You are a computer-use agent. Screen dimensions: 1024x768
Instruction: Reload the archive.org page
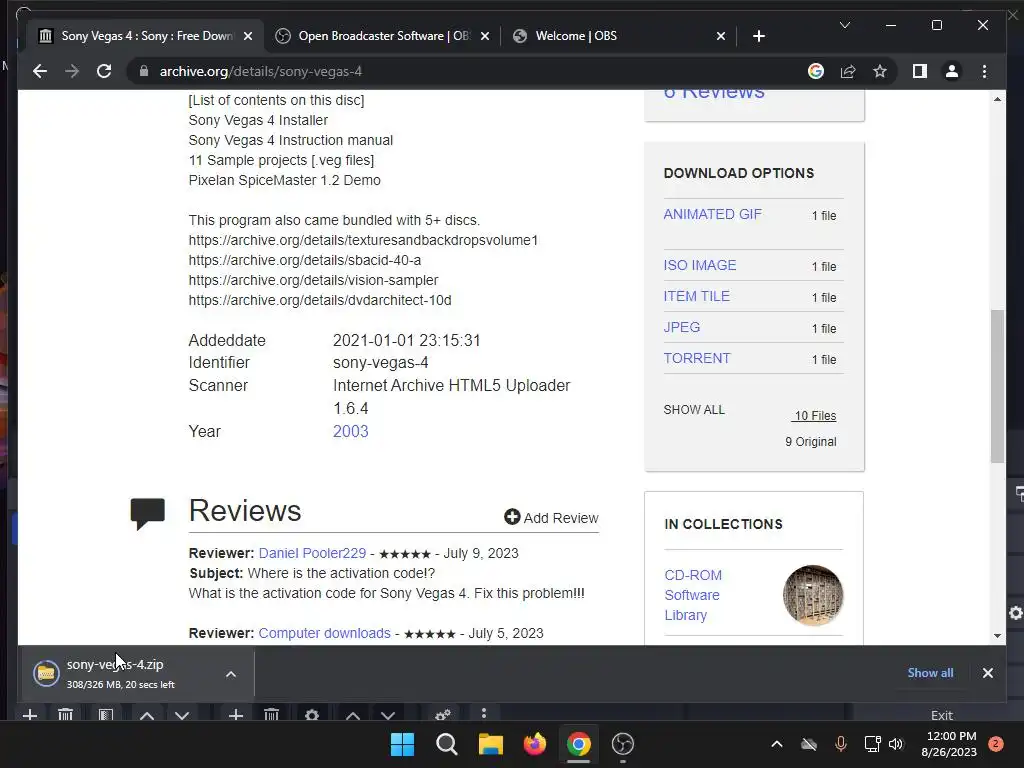click(104, 71)
